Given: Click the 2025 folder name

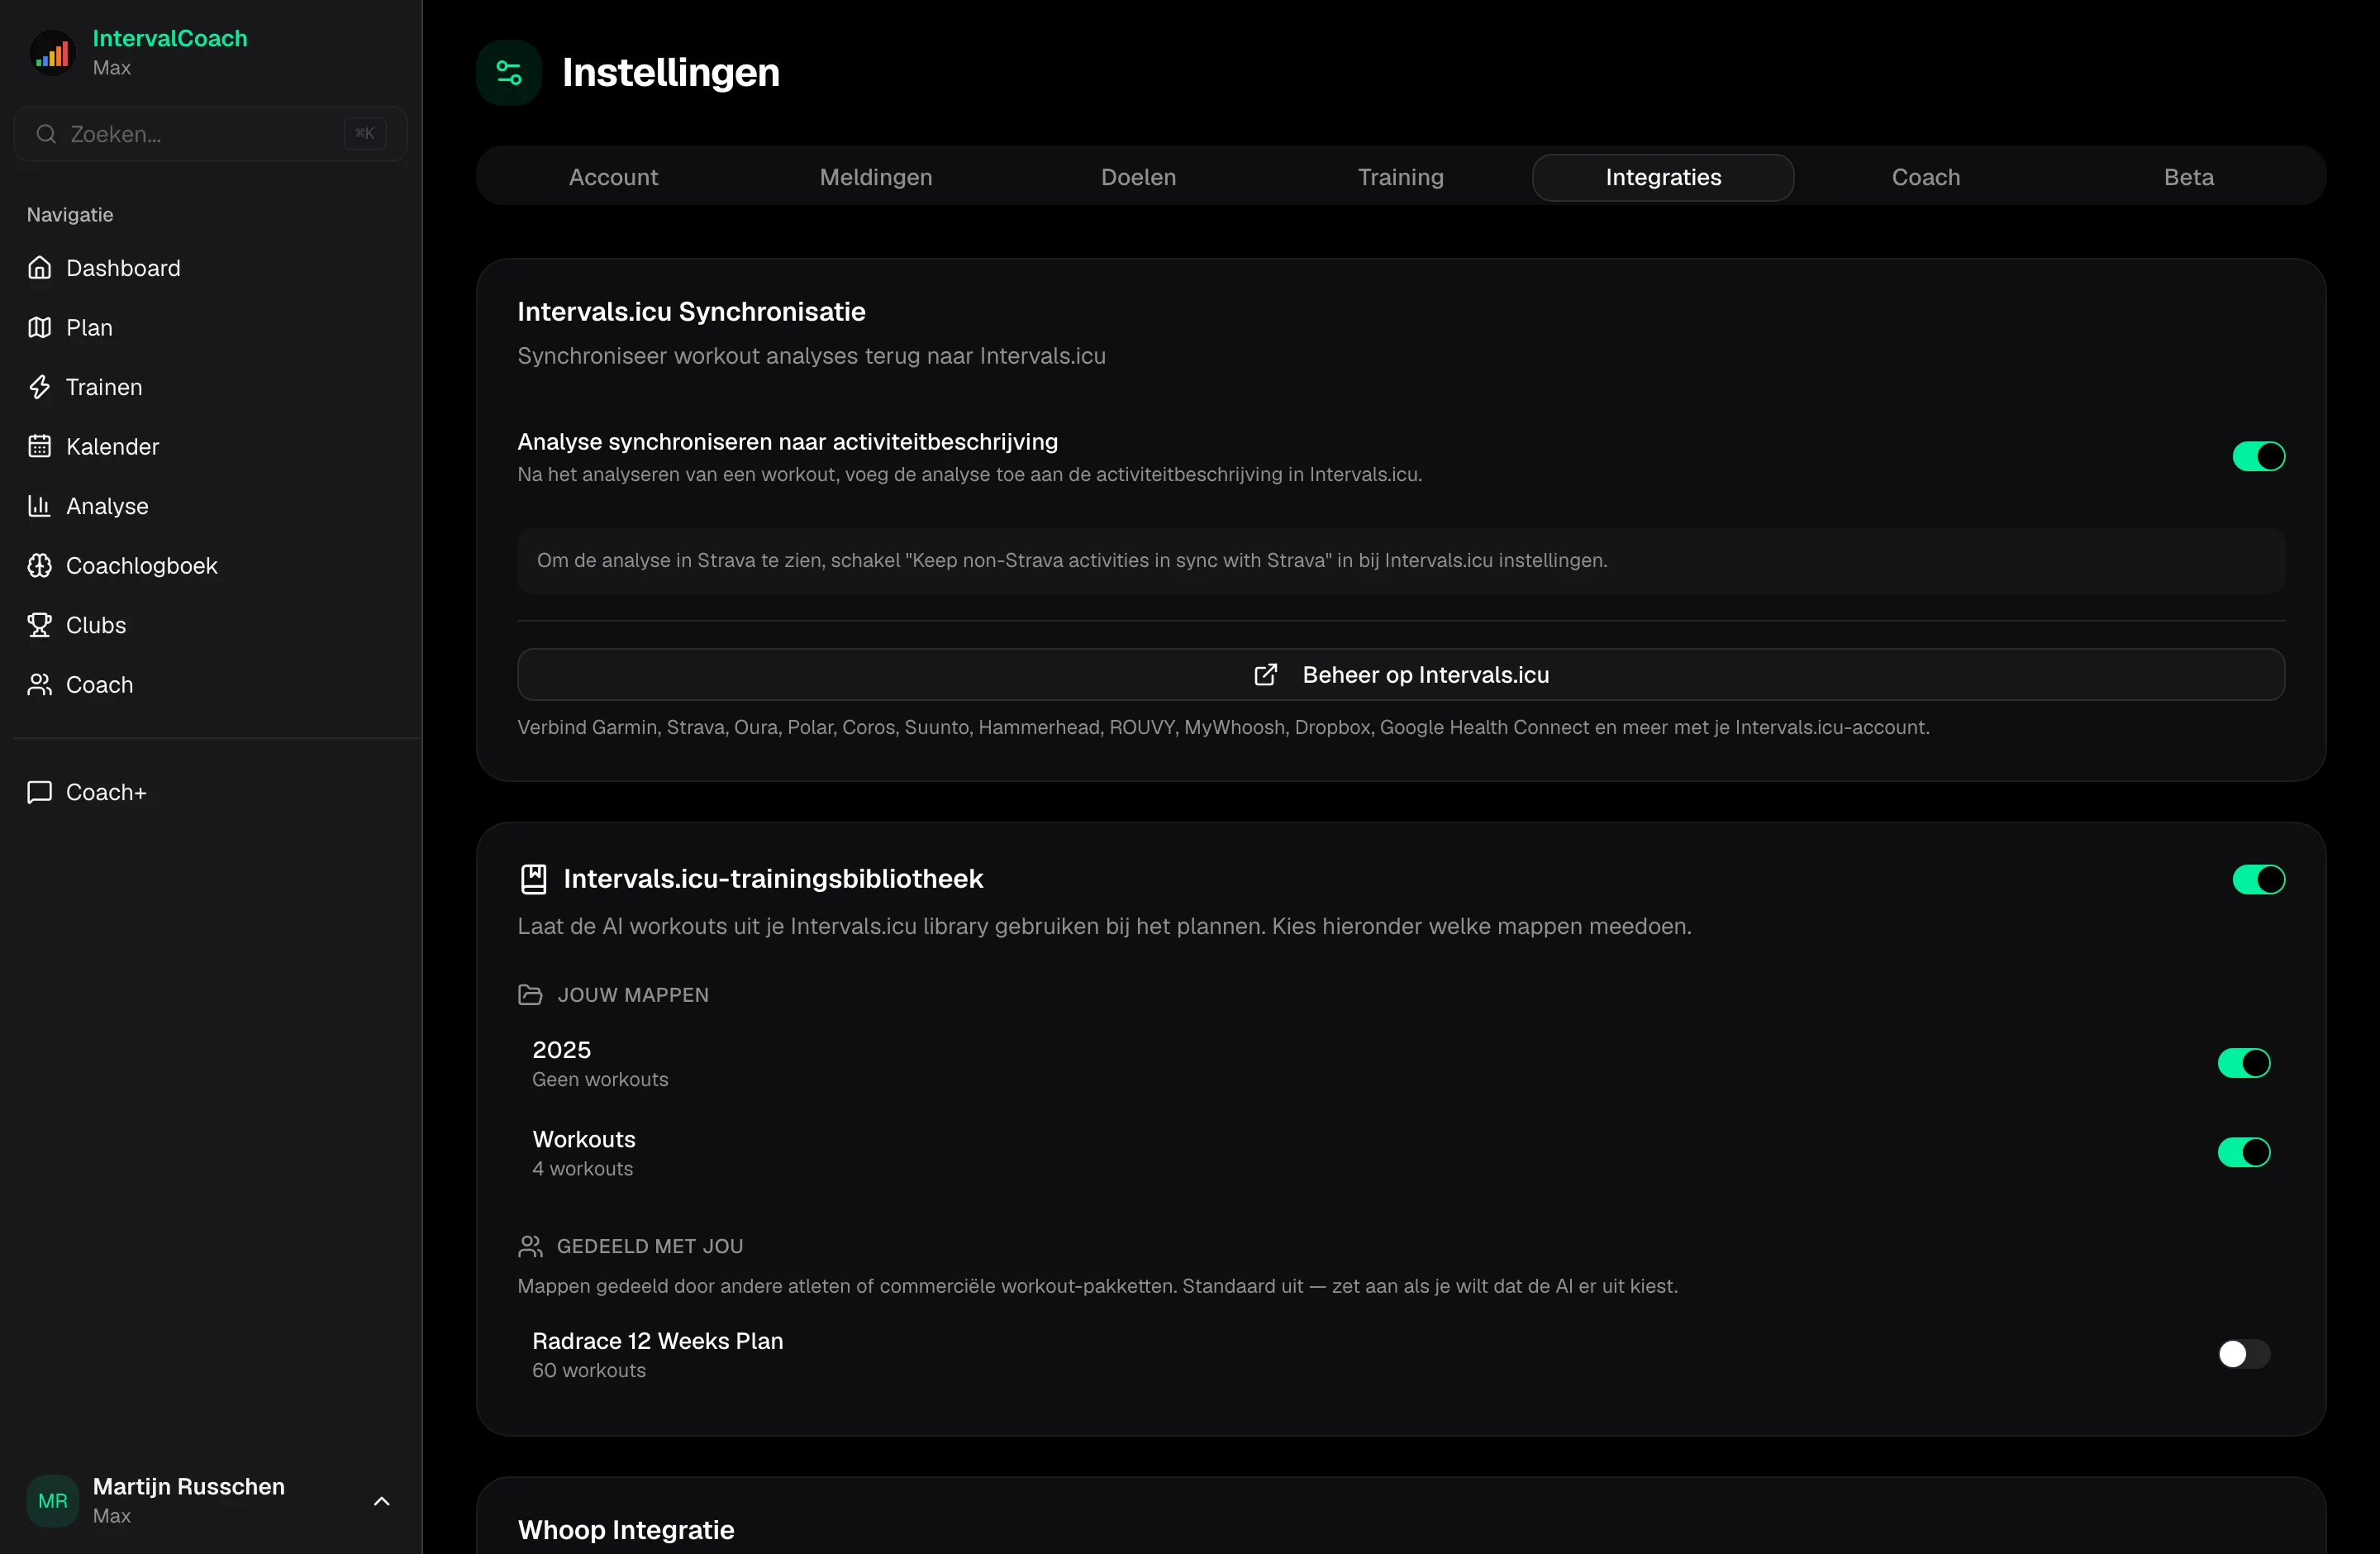Looking at the screenshot, I should [561, 1050].
